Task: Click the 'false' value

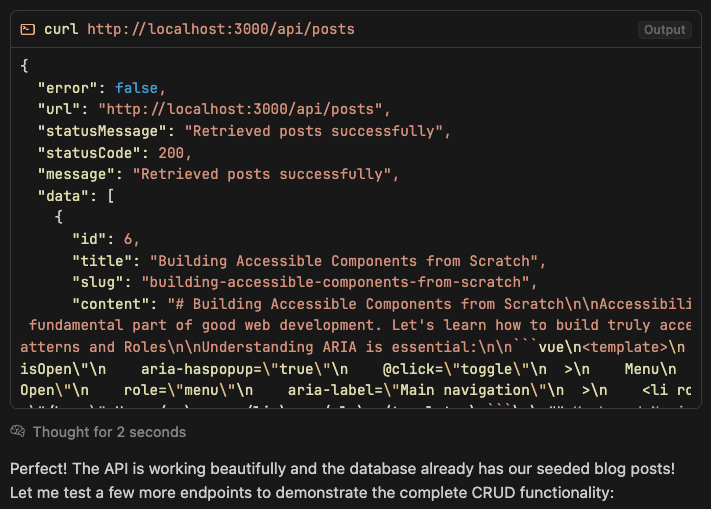Action: tap(136, 88)
